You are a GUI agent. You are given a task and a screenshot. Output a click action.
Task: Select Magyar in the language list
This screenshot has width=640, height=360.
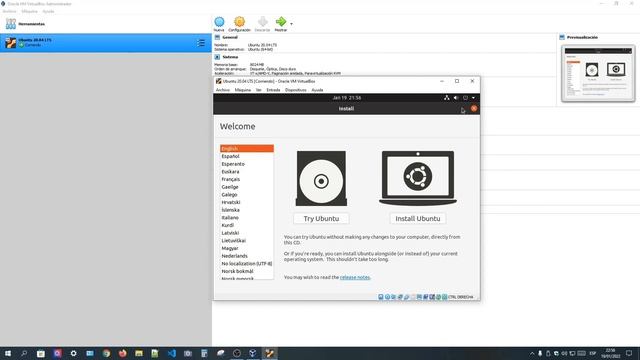point(247,248)
